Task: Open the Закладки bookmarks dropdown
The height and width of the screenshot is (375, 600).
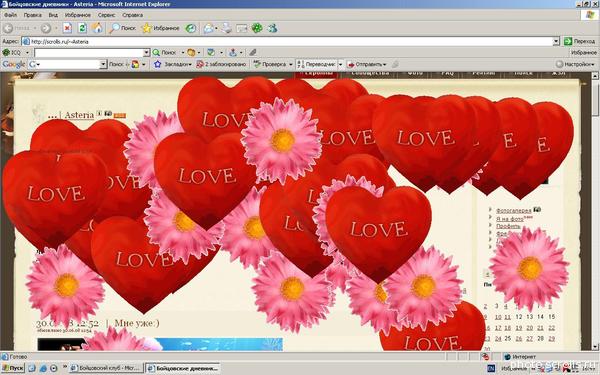Action: (x=172, y=64)
